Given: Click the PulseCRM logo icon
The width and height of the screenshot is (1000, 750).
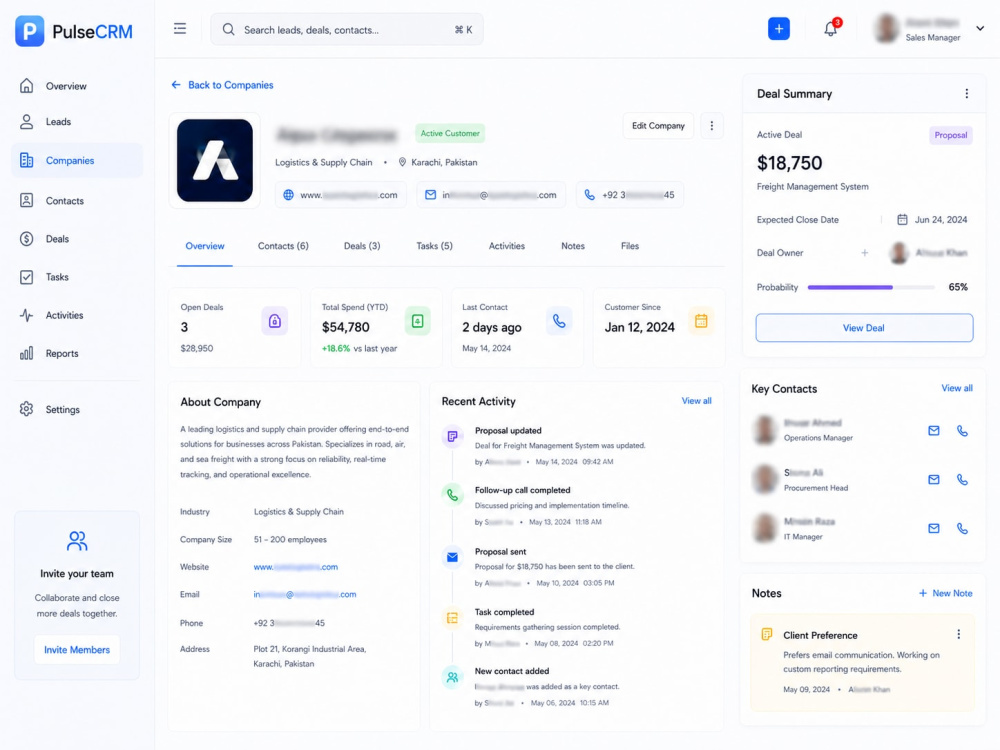Looking at the screenshot, I should [x=29, y=31].
